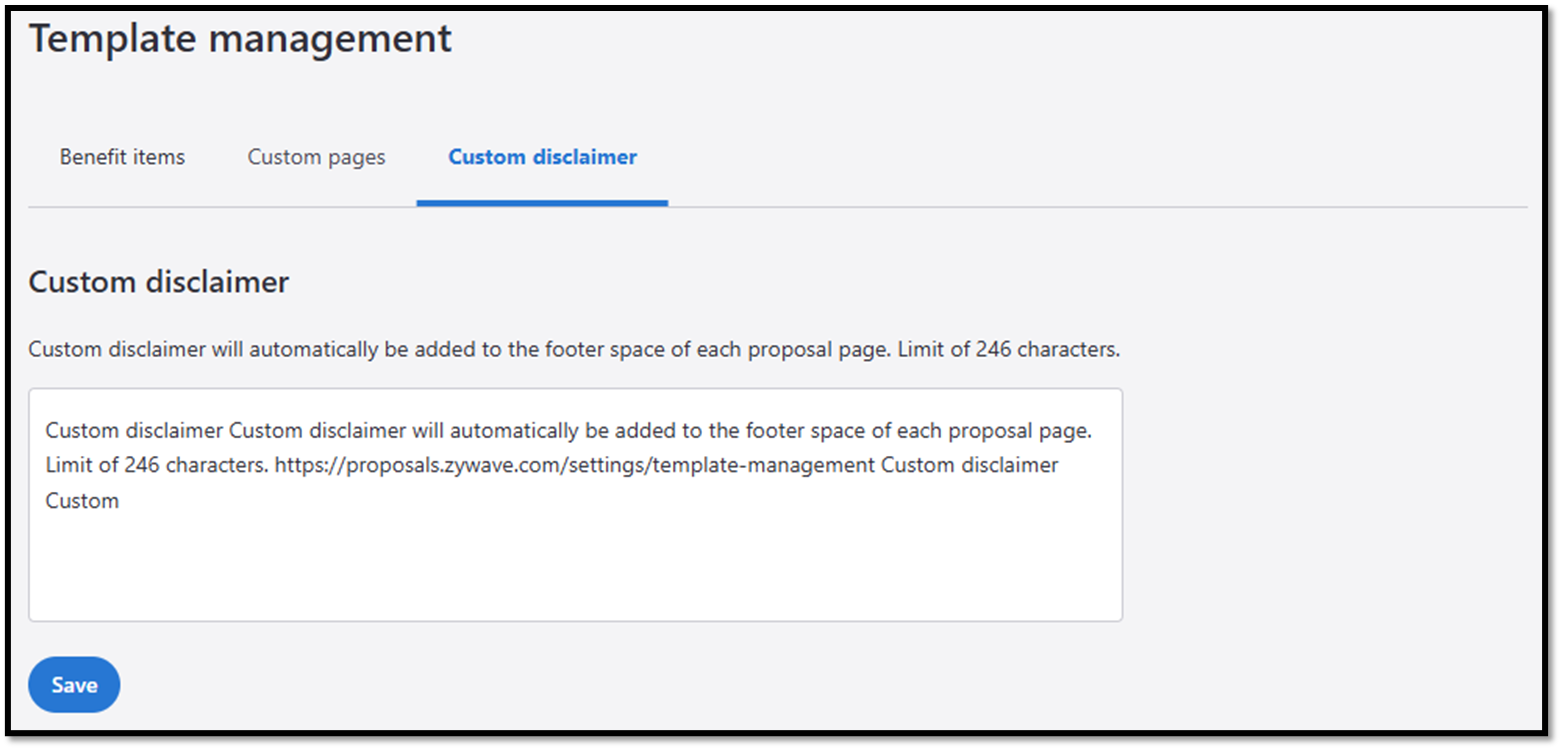
Task: Open the Custom pages tab
Action: 316,157
